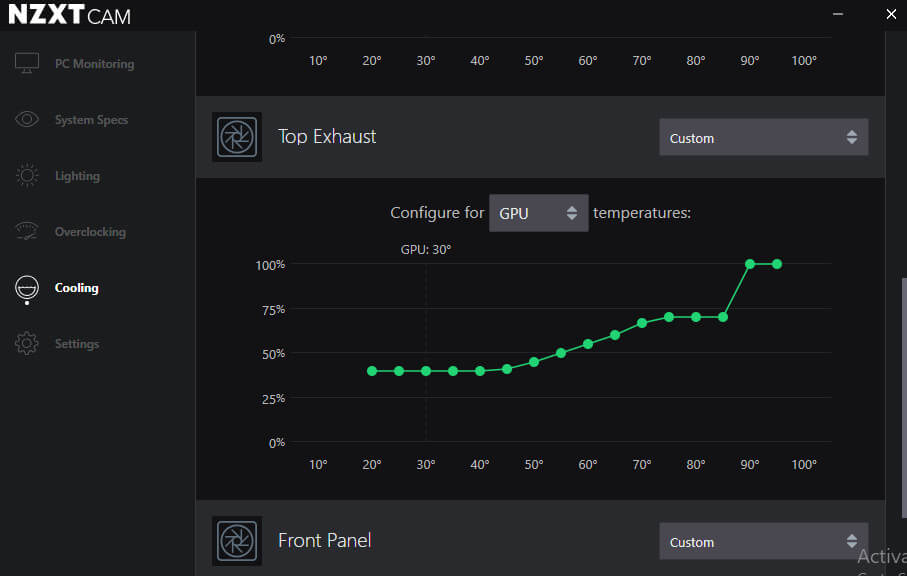Click the System Specs eye icon
Screen dimensions: 907x576
[x=27, y=119]
